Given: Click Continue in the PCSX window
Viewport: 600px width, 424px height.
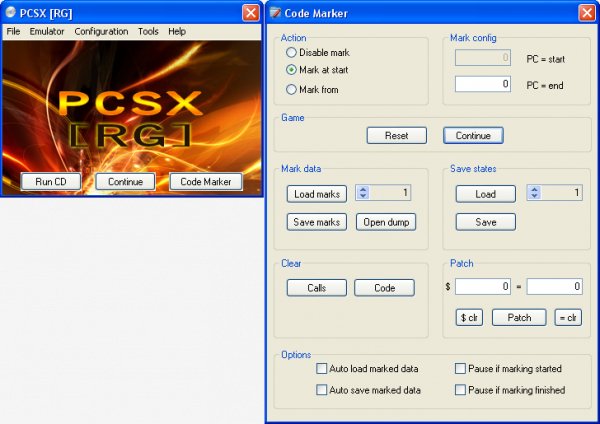Looking at the screenshot, I should [125, 181].
